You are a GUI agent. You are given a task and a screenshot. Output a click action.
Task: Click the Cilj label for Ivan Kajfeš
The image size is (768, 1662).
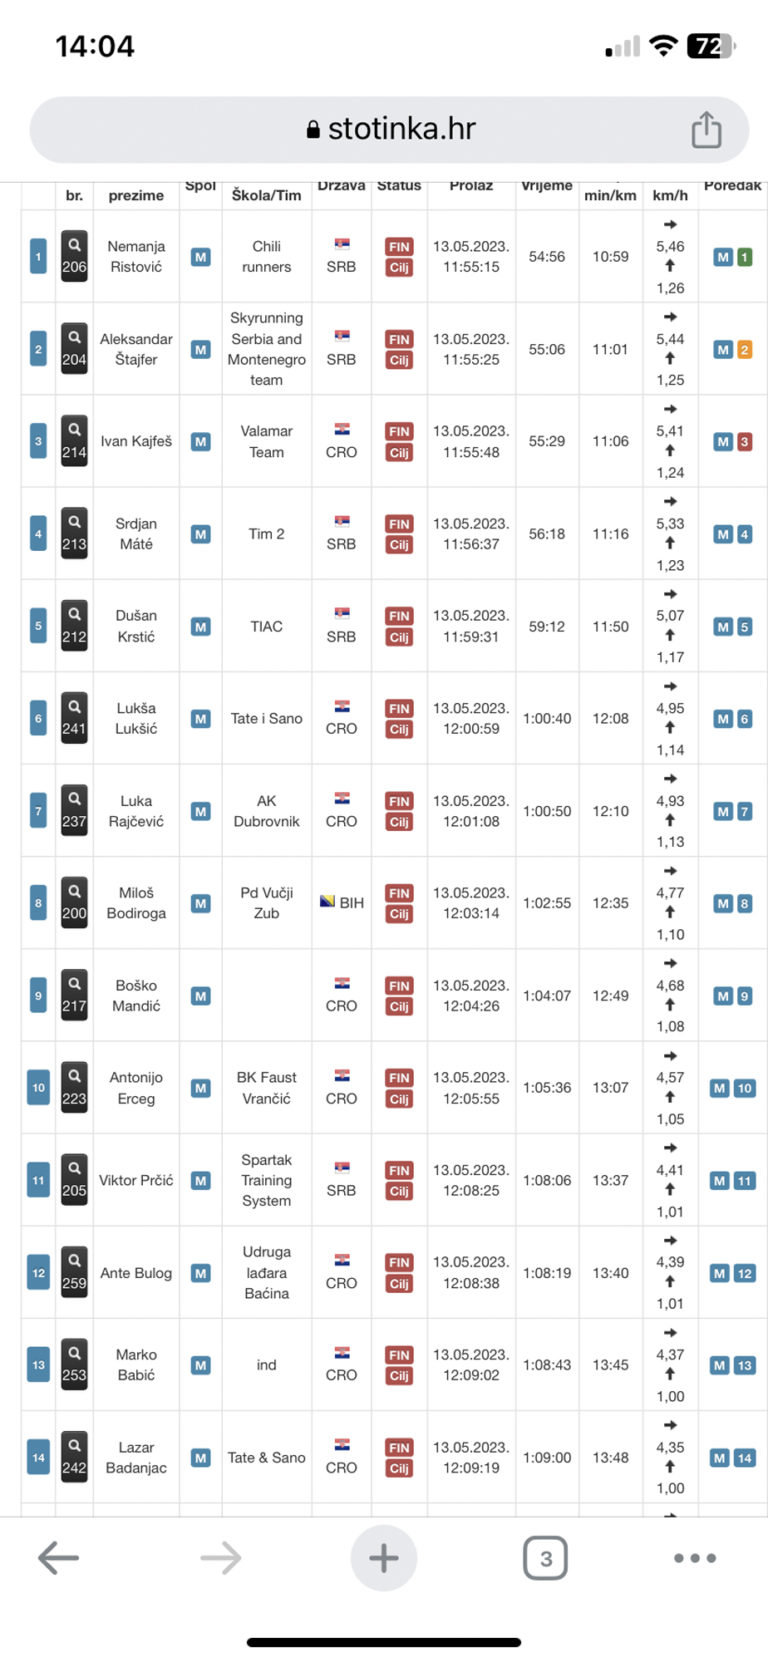pyautogui.click(x=399, y=453)
